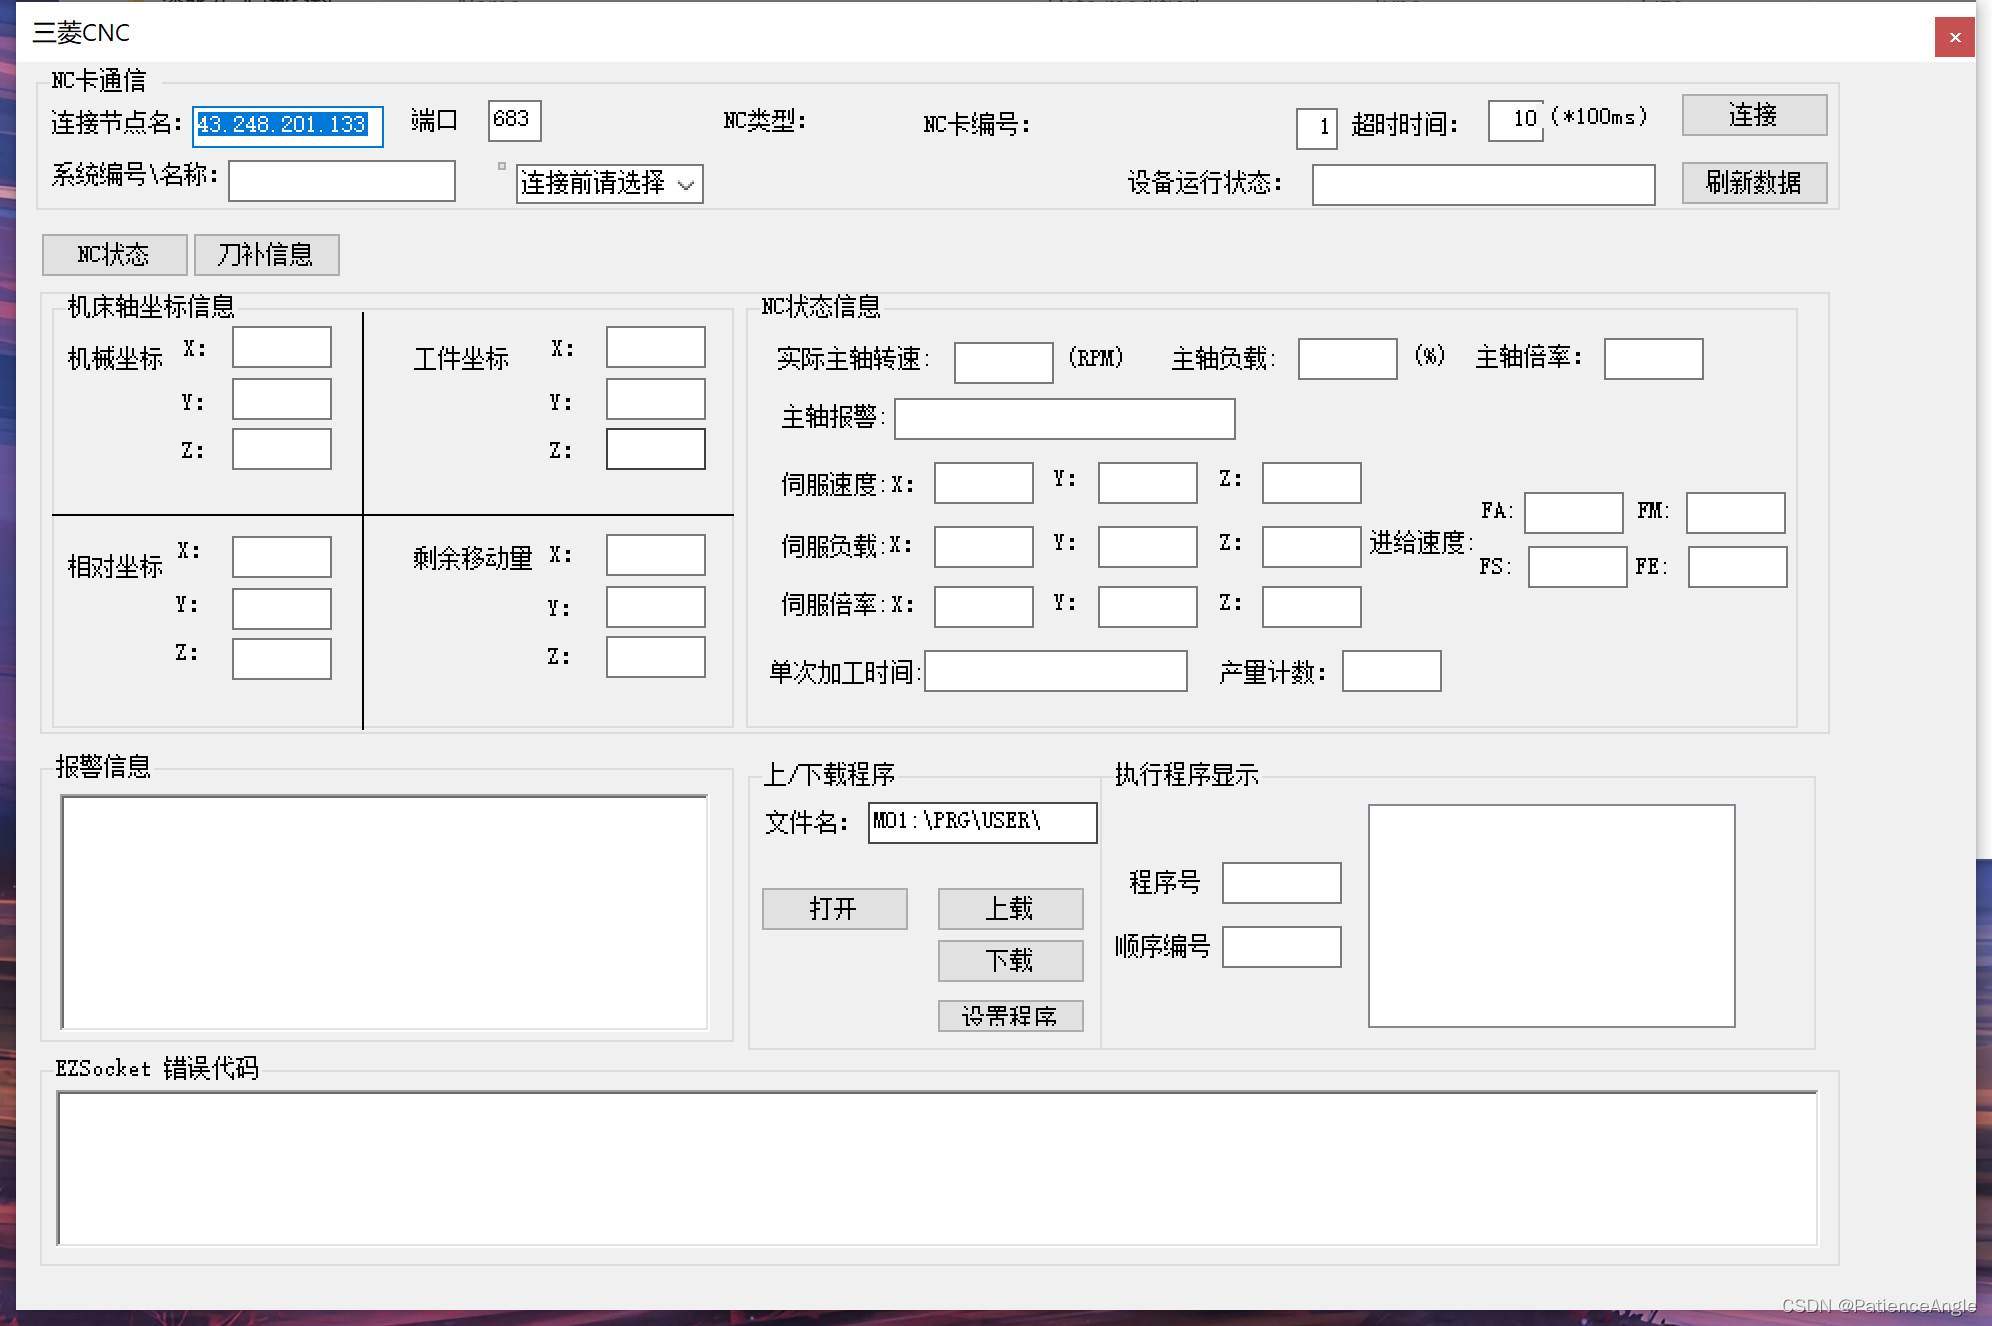Viewport: 1992px width, 1326px height.
Task: Click the 设备运行状态 status field
Action: tap(1483, 185)
